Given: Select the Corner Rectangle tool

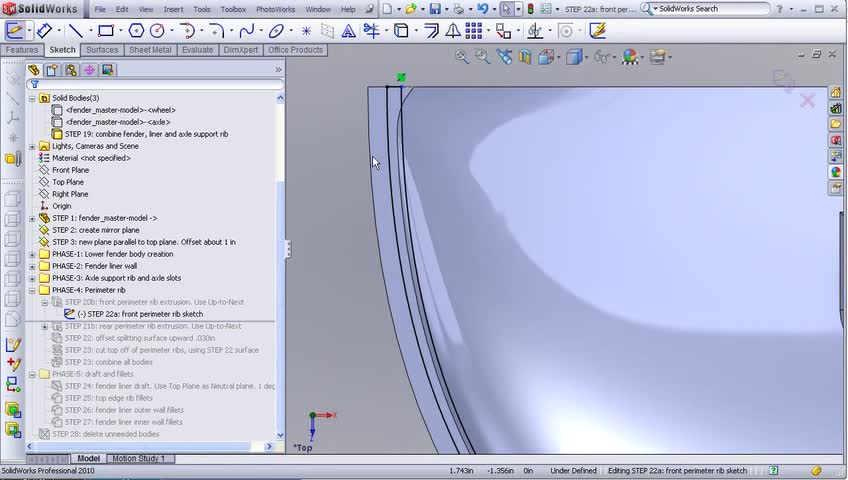Looking at the screenshot, I should pos(106,31).
